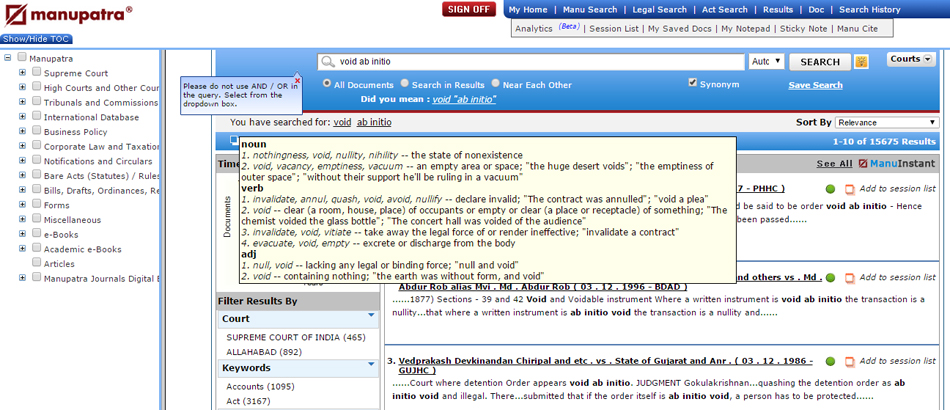Expand the e-Books tree node
Screen dimensions: 950x410
coord(22,234)
